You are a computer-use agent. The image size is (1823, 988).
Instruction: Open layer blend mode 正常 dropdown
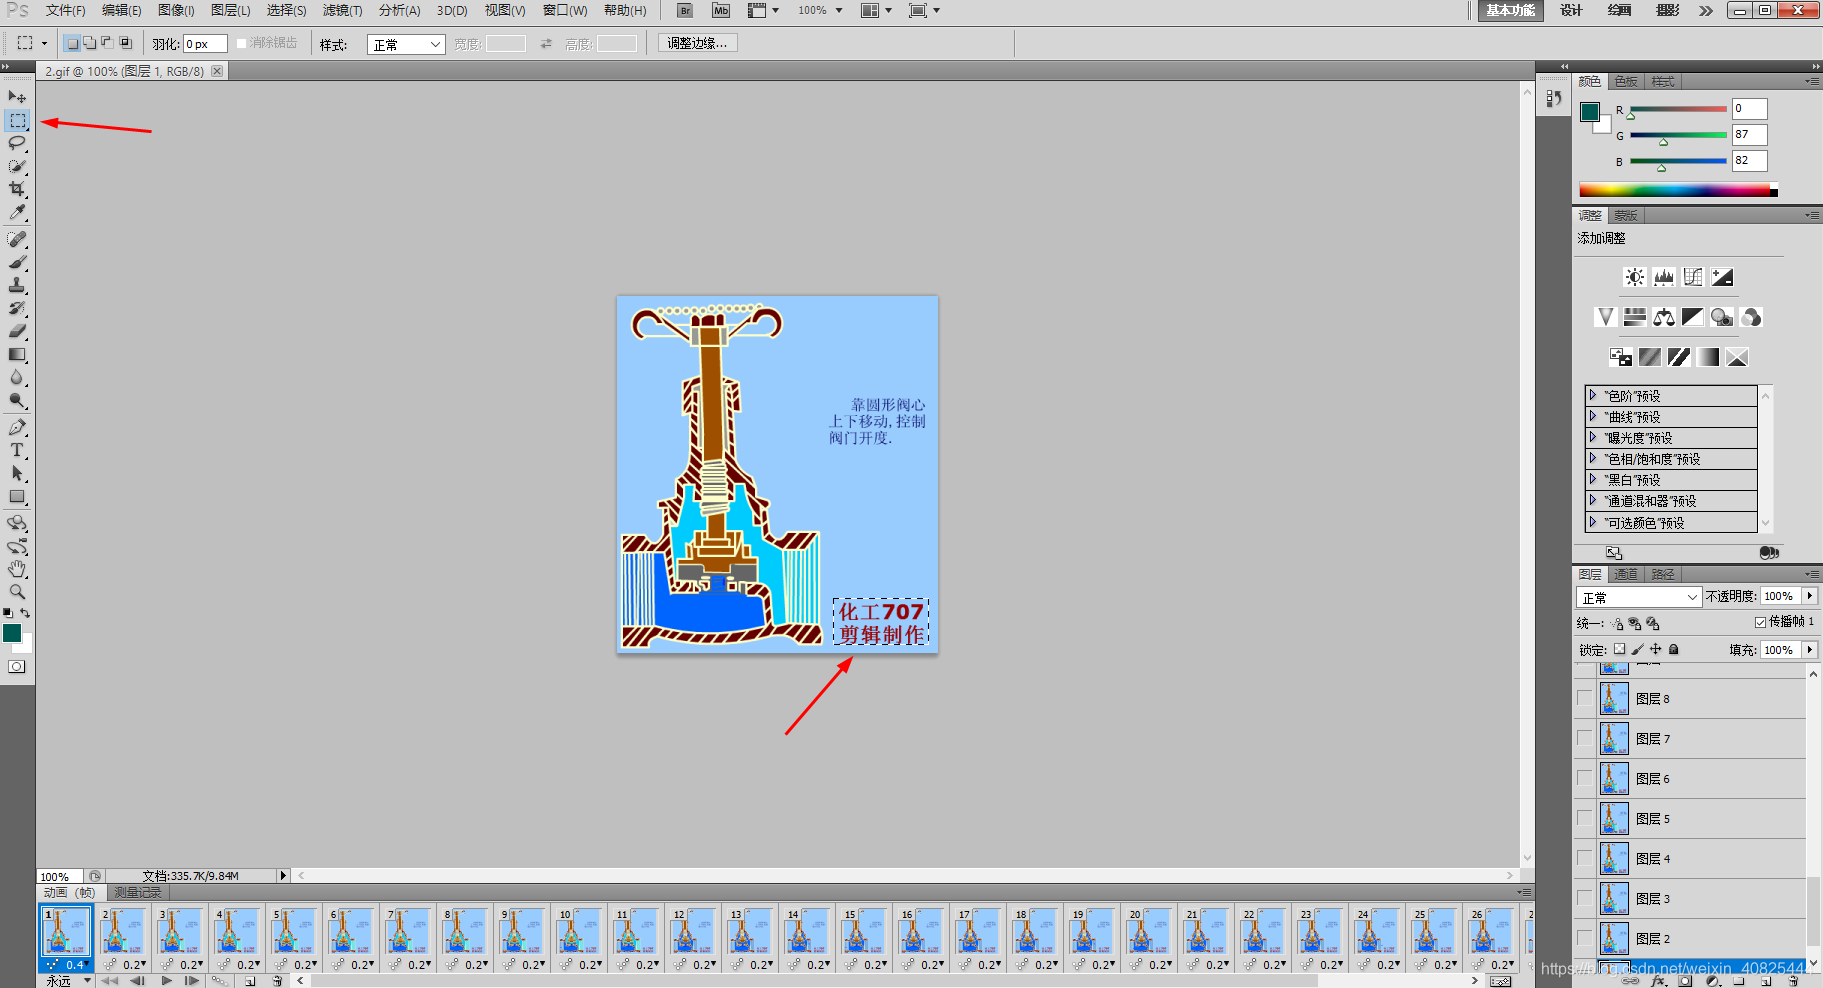[1638, 597]
